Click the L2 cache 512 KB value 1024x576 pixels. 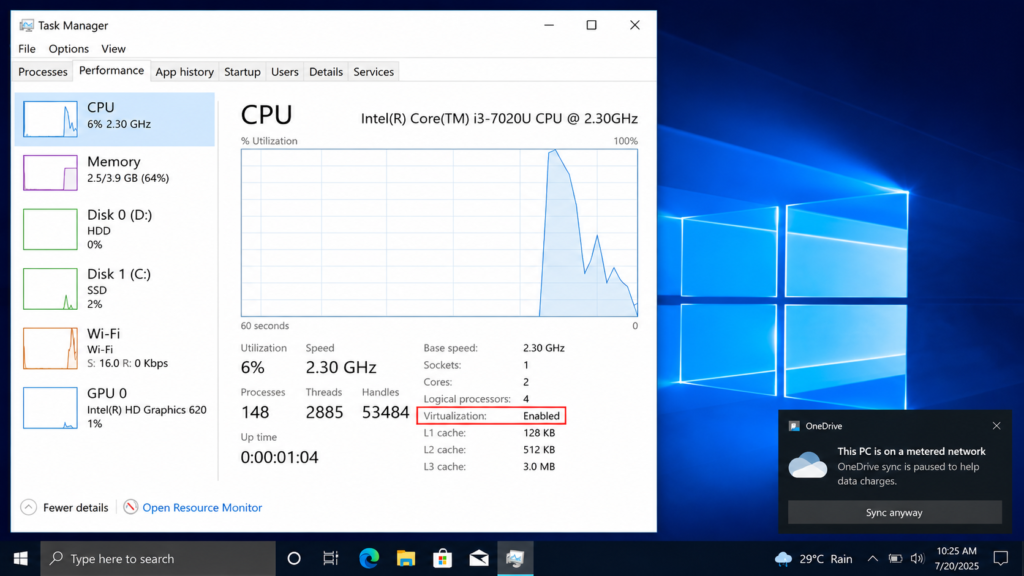[539, 450]
